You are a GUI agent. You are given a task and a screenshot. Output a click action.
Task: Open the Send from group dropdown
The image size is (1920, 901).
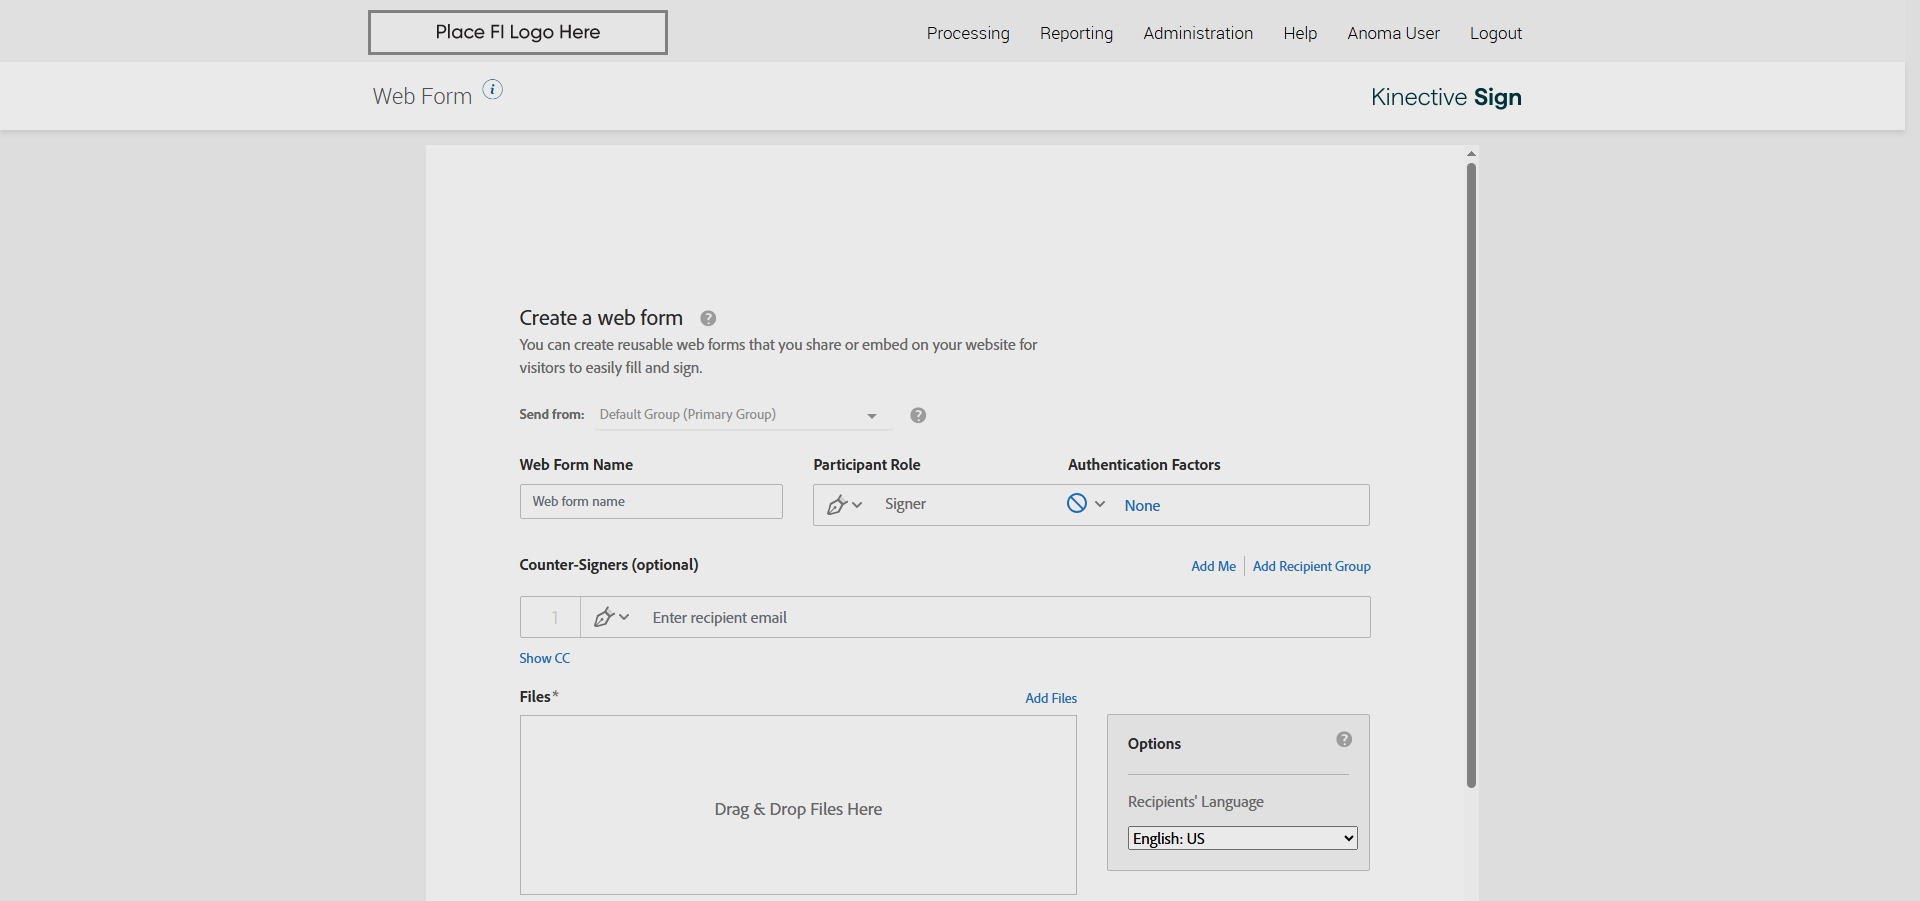tap(738, 415)
